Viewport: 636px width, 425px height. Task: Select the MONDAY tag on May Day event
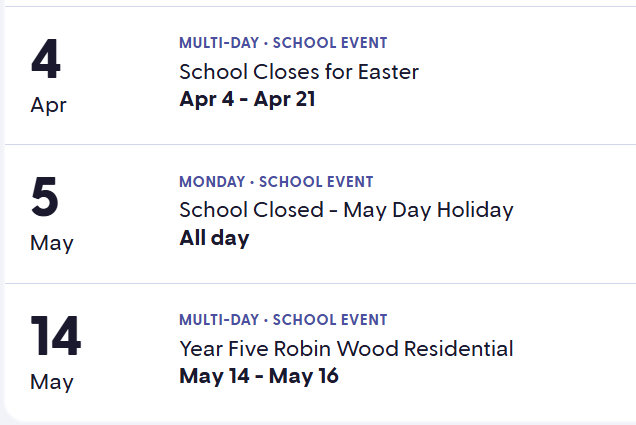coord(212,182)
